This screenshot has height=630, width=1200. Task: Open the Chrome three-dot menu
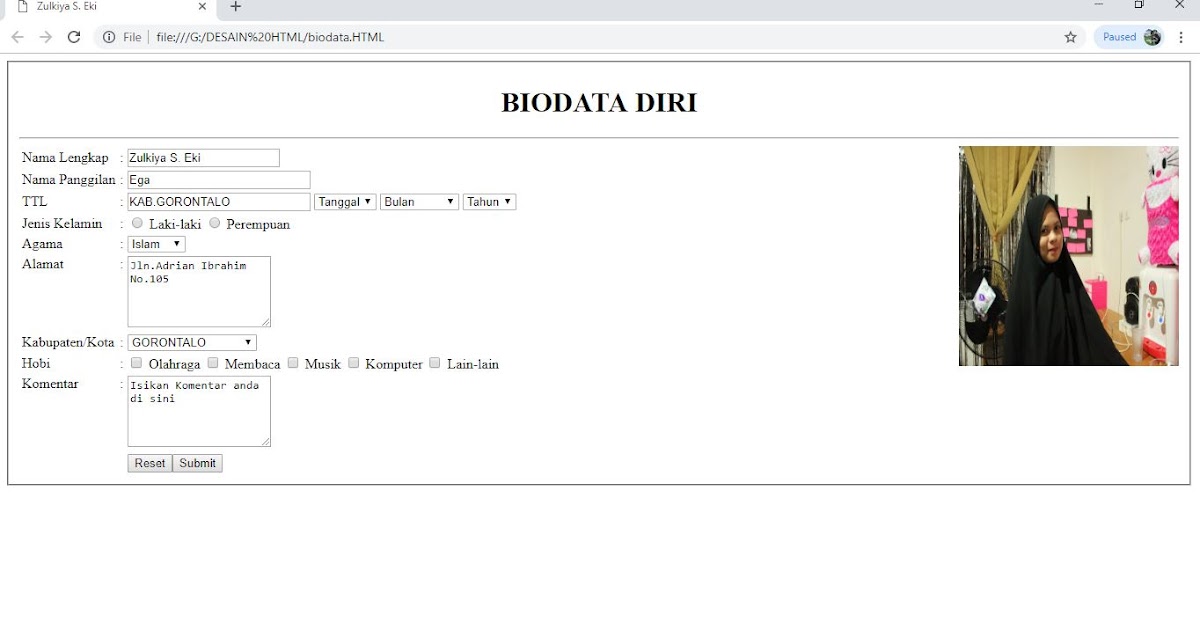tap(1182, 37)
